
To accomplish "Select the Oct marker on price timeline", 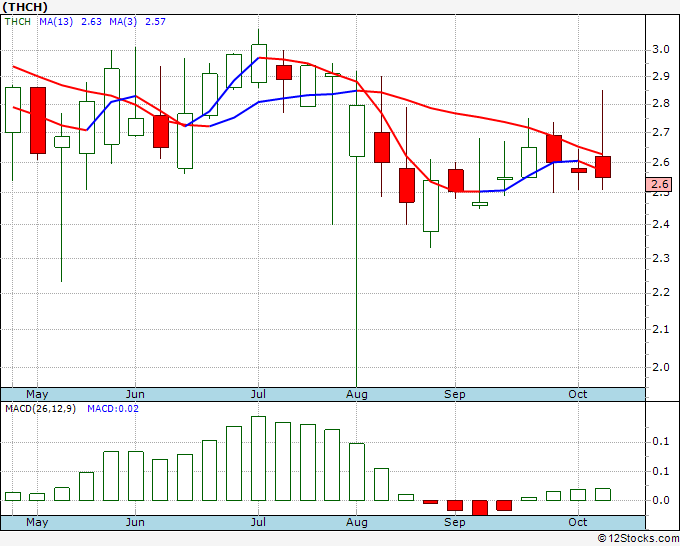I will [x=578, y=394].
